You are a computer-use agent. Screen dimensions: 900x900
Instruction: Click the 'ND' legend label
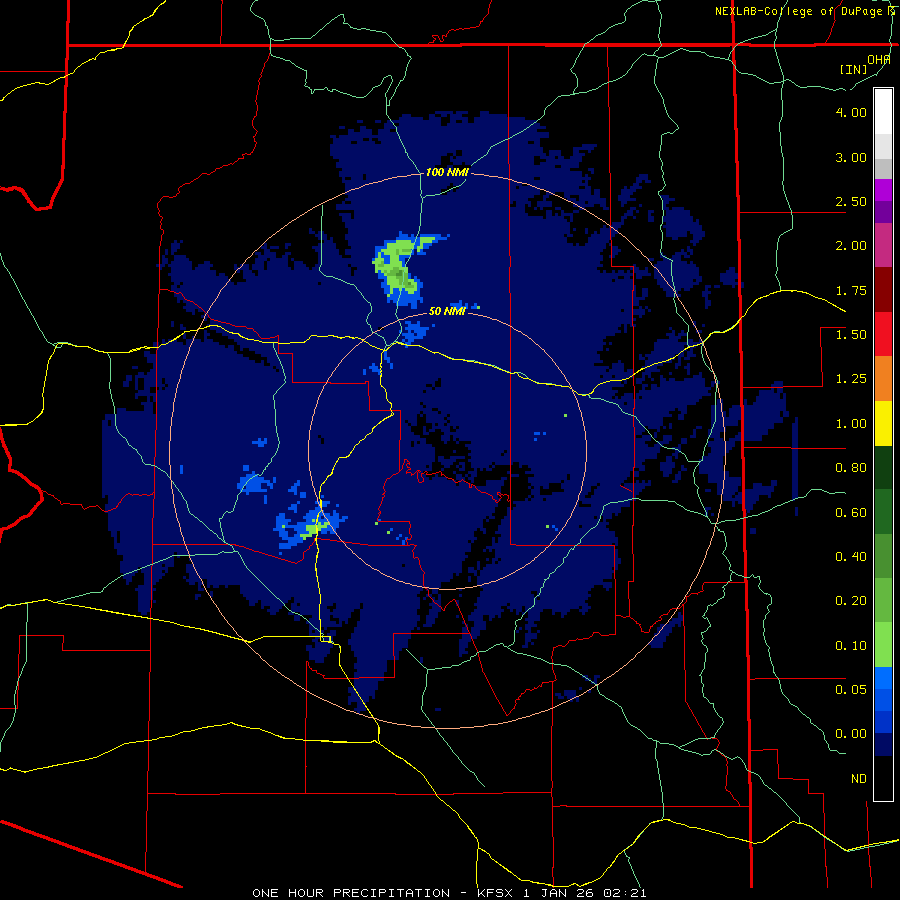point(859,779)
